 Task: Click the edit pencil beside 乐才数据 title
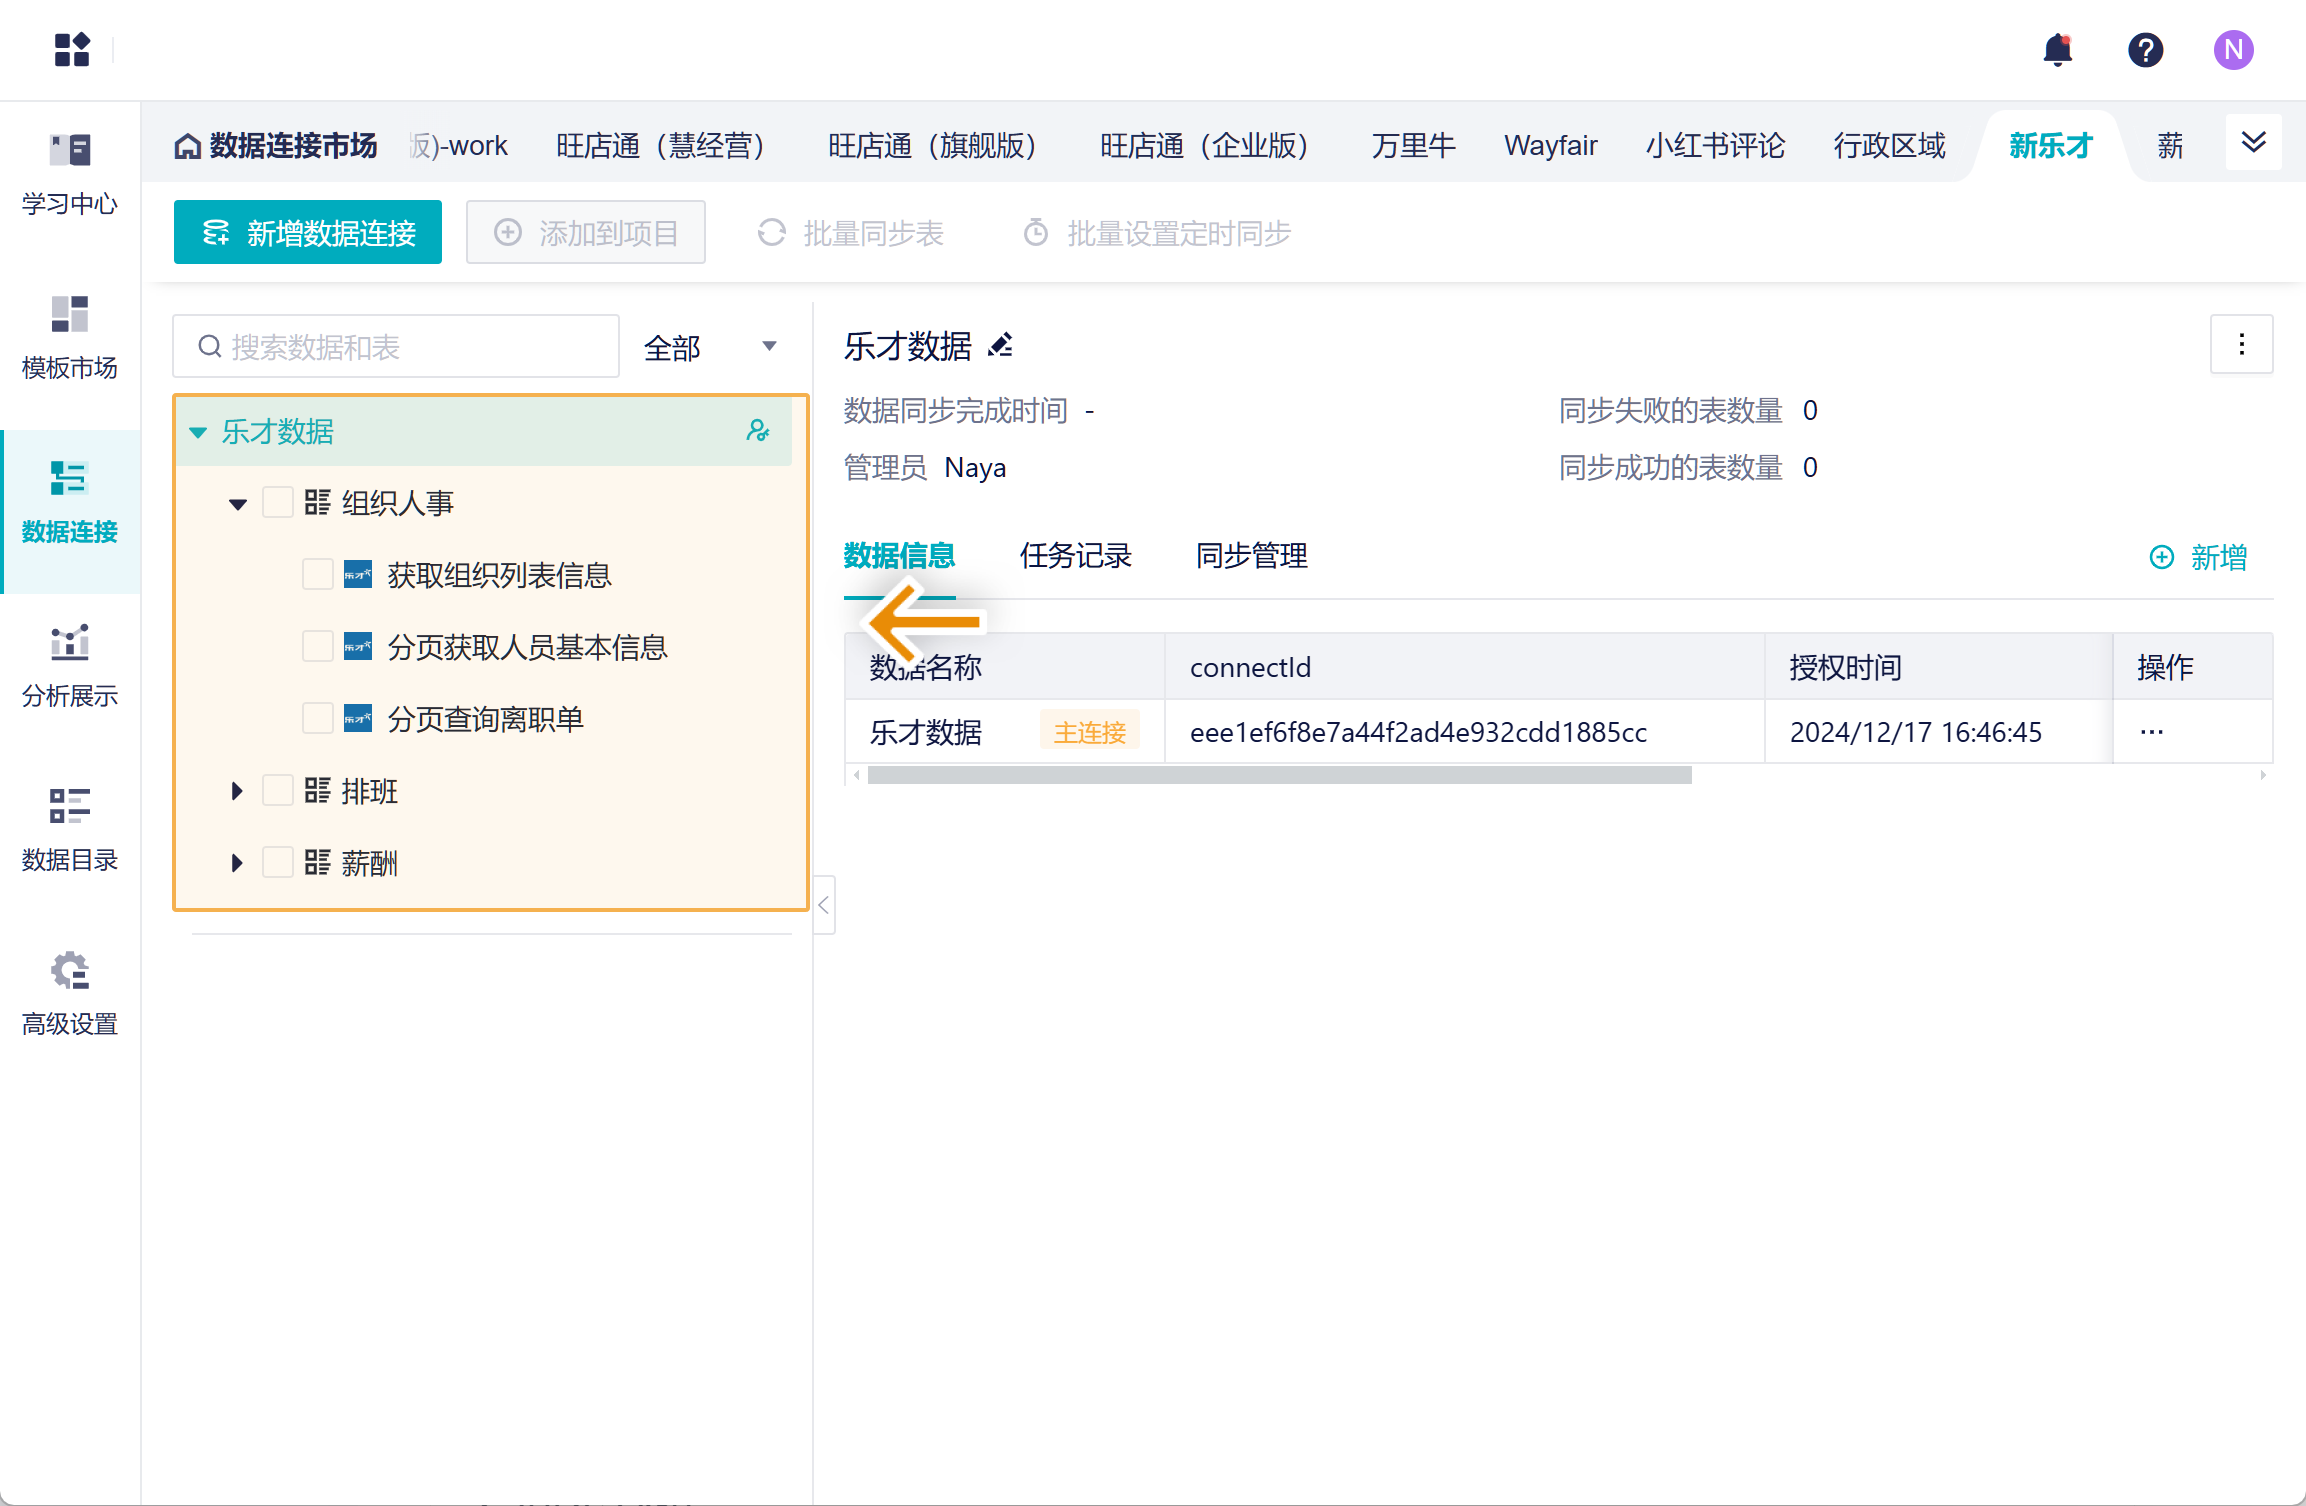(1001, 346)
